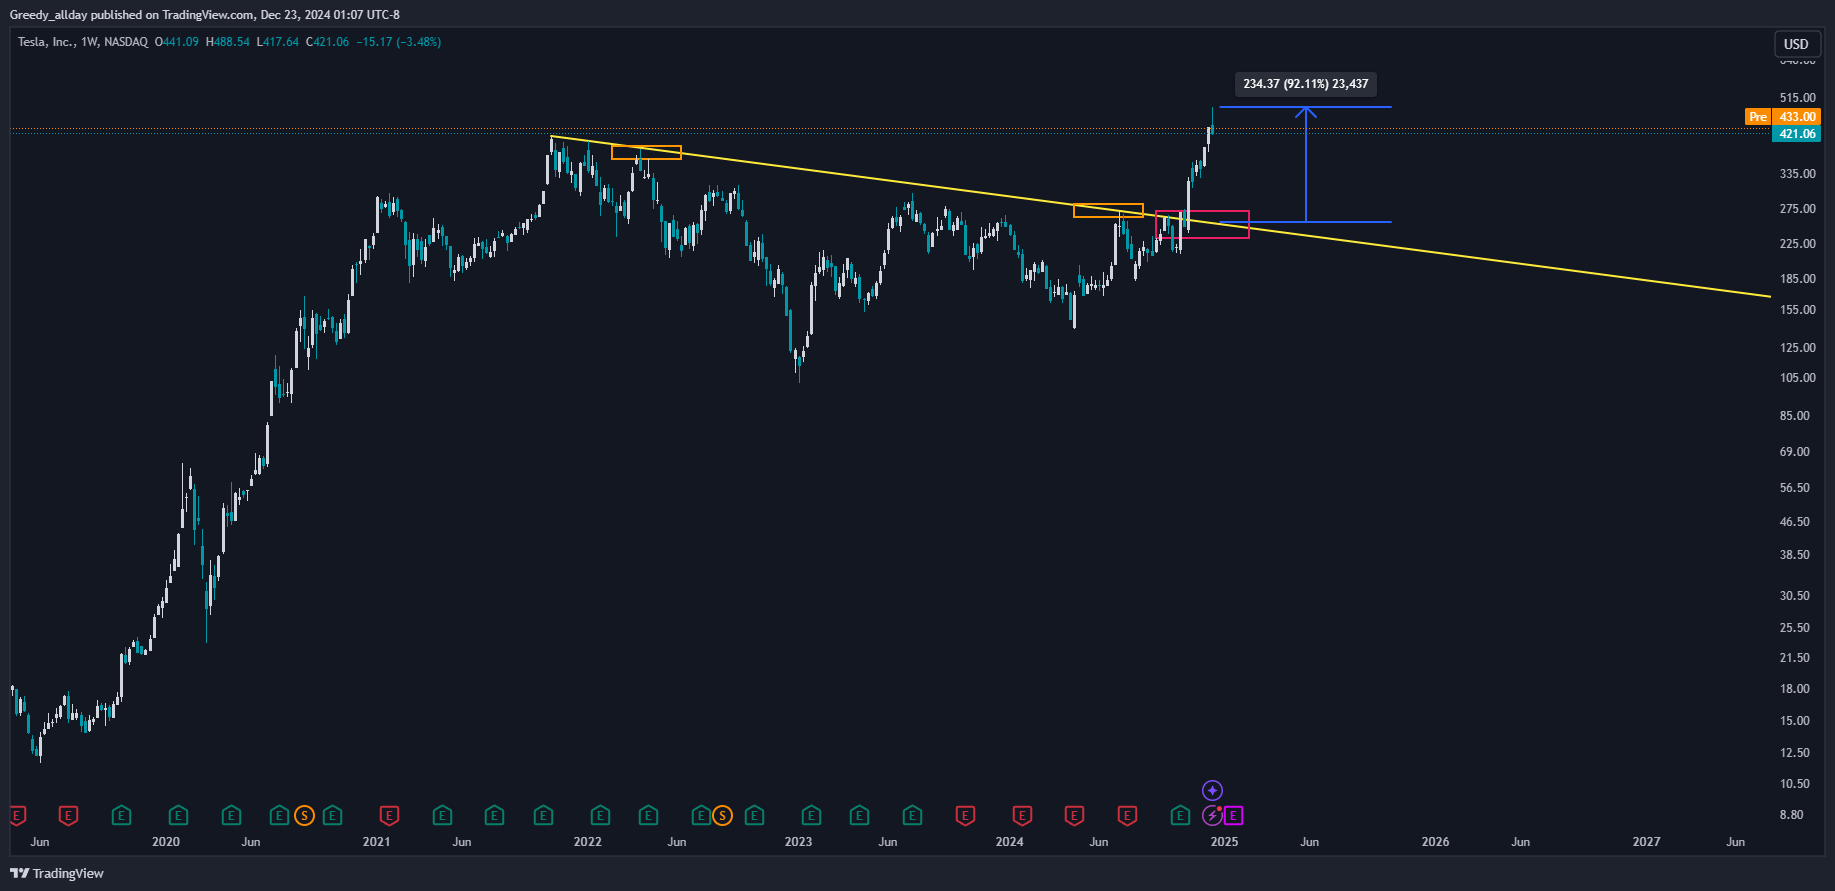Click the green earnings marker above 2022
The height and width of the screenshot is (891, 1835).
(600, 816)
